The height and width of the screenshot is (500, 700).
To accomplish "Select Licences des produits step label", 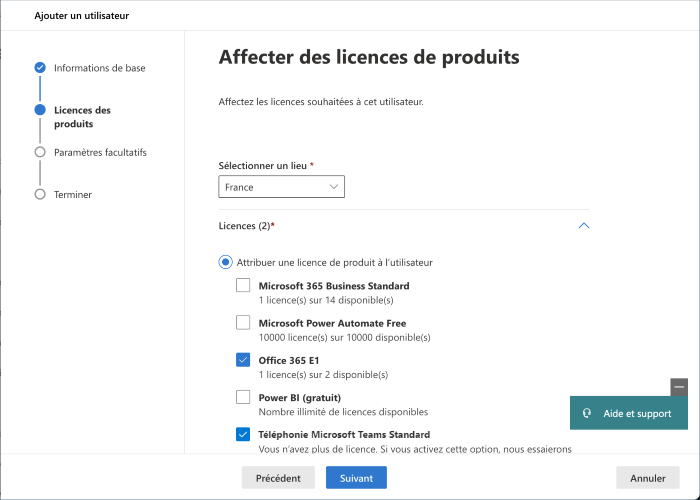I will pos(82,117).
